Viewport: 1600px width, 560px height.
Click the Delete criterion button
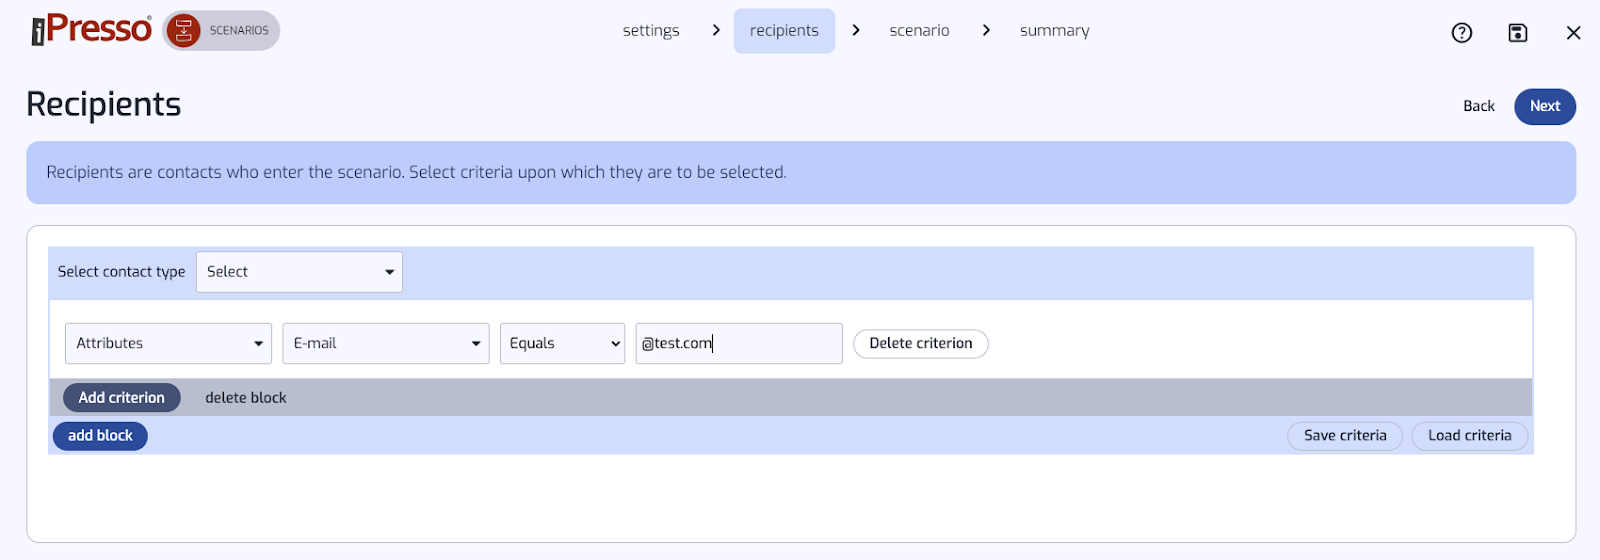(x=920, y=343)
